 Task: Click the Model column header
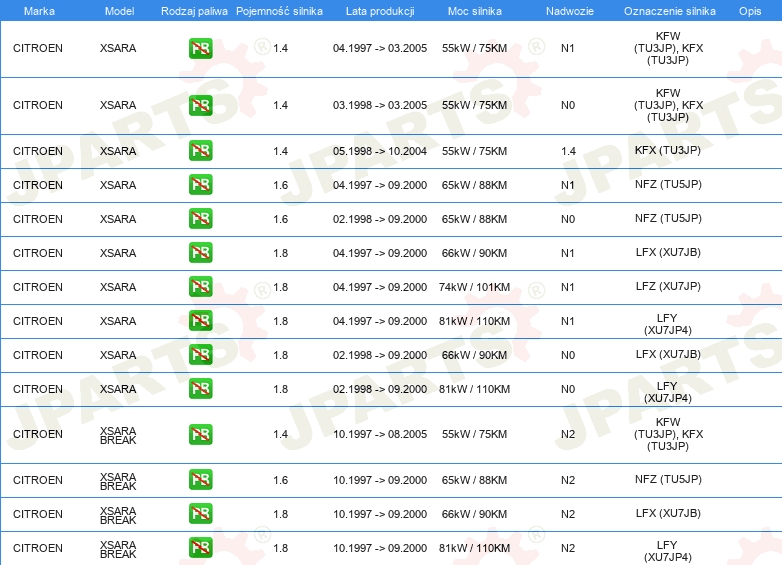(x=119, y=11)
